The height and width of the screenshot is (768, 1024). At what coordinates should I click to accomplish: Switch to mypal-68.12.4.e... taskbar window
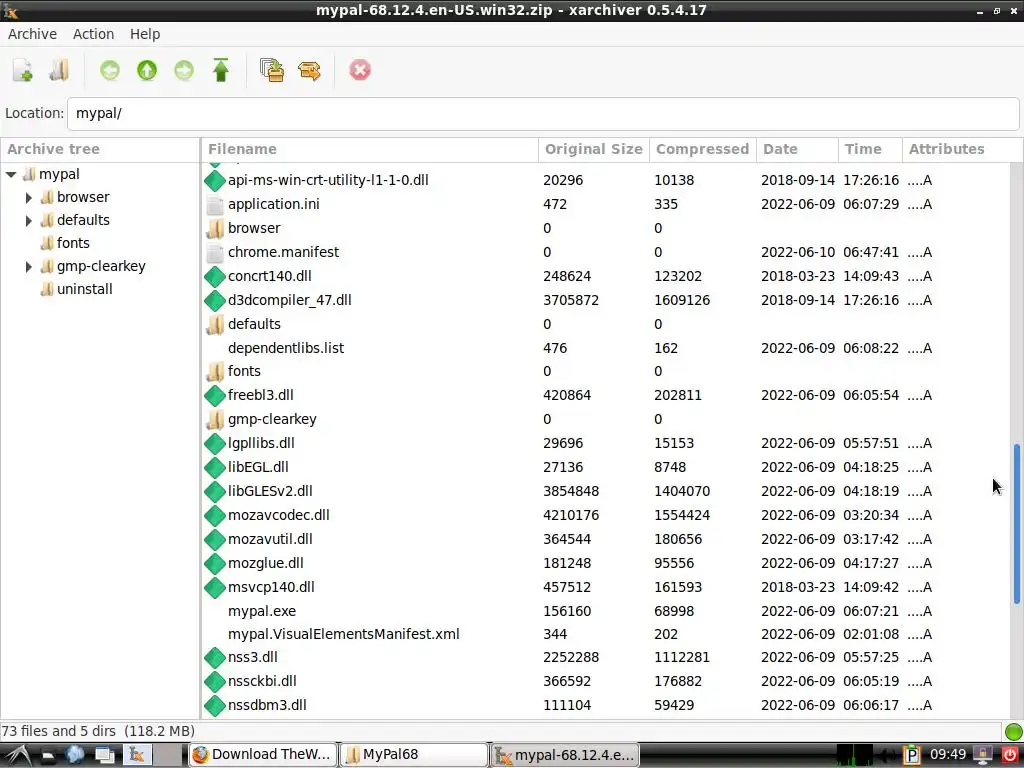[565, 755]
